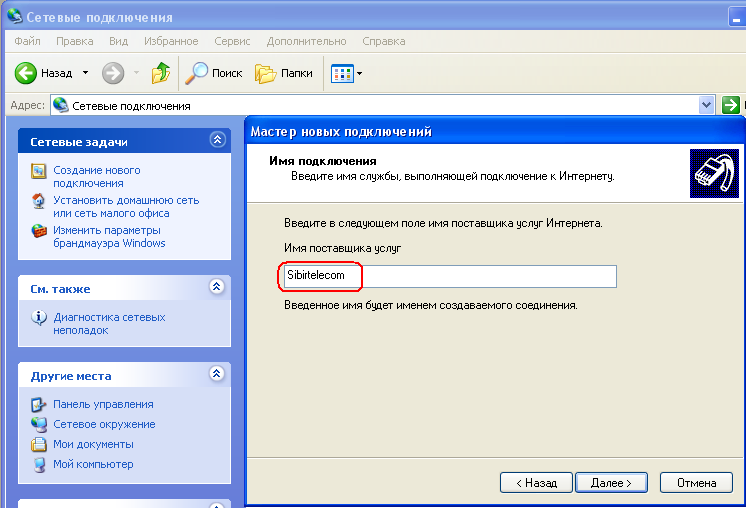Open the Сервис menu

coord(232,41)
